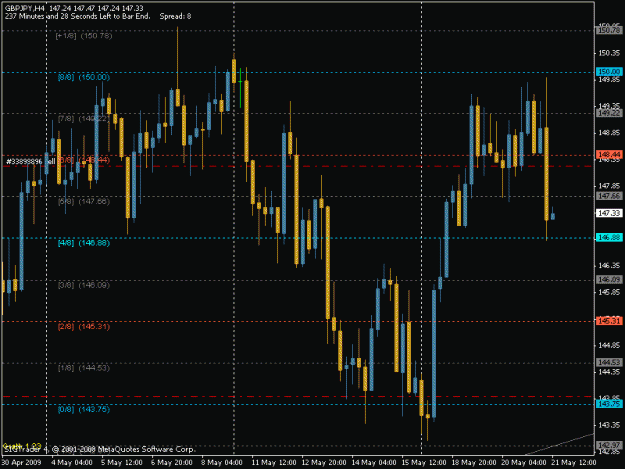Click the [7/8] (149.22) level label
625x469 pixels.
coord(83,119)
